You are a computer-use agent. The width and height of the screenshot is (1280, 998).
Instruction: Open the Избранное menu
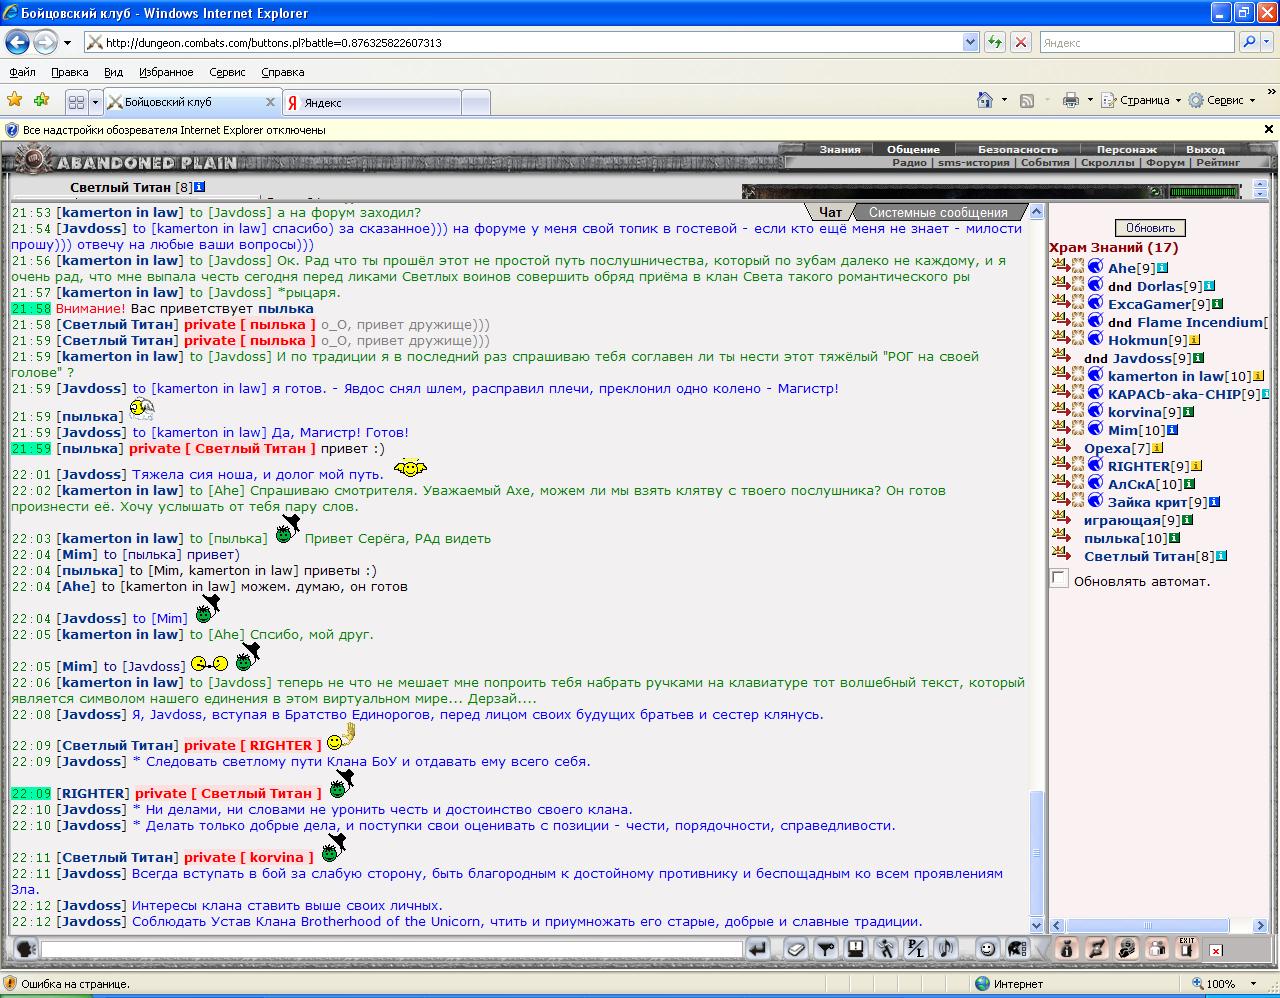[166, 72]
